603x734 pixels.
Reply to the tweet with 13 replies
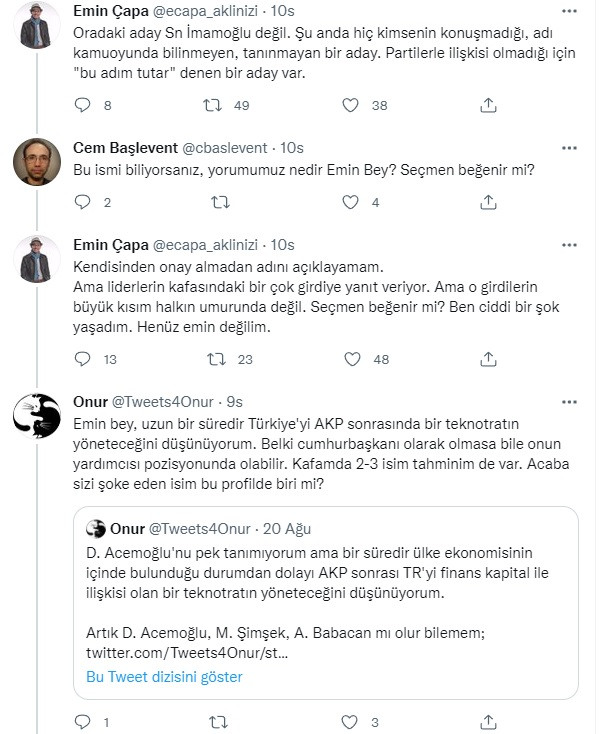[x=82, y=359]
